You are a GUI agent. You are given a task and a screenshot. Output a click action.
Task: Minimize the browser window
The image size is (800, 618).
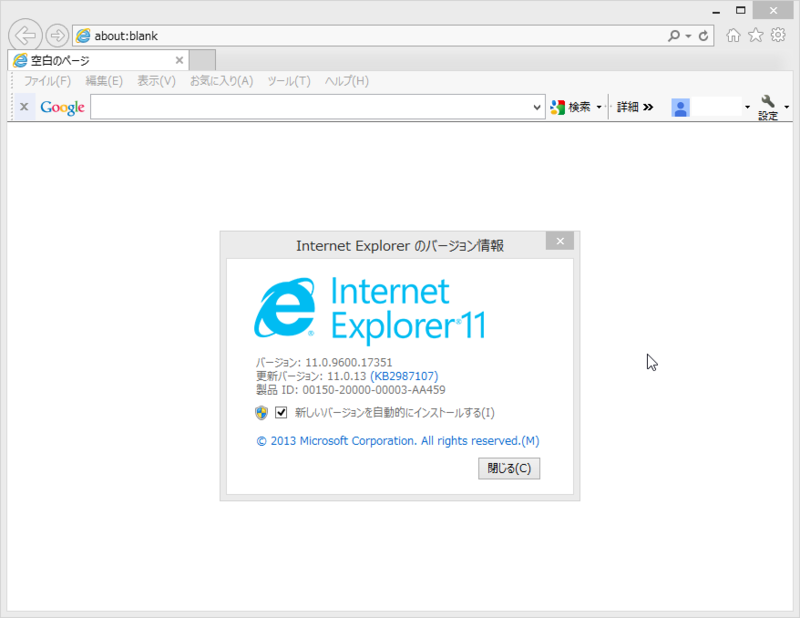[x=716, y=11]
